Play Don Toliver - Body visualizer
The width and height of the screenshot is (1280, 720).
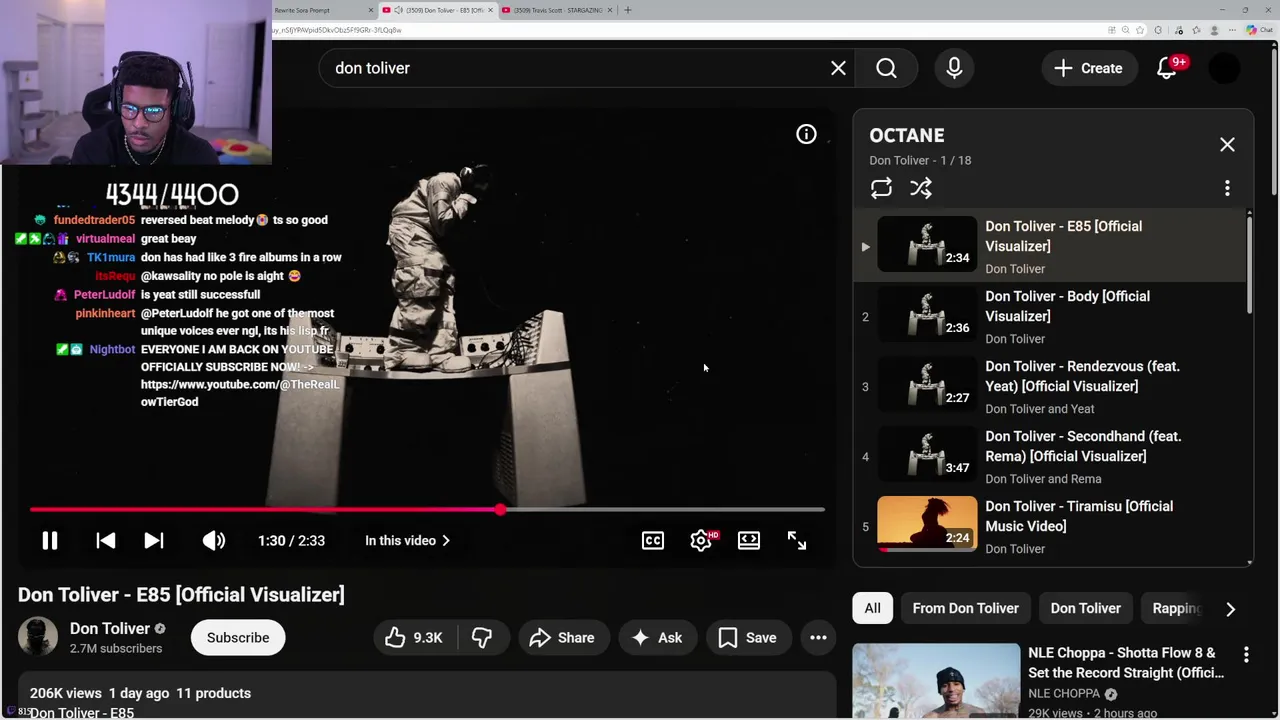[x=1050, y=317]
